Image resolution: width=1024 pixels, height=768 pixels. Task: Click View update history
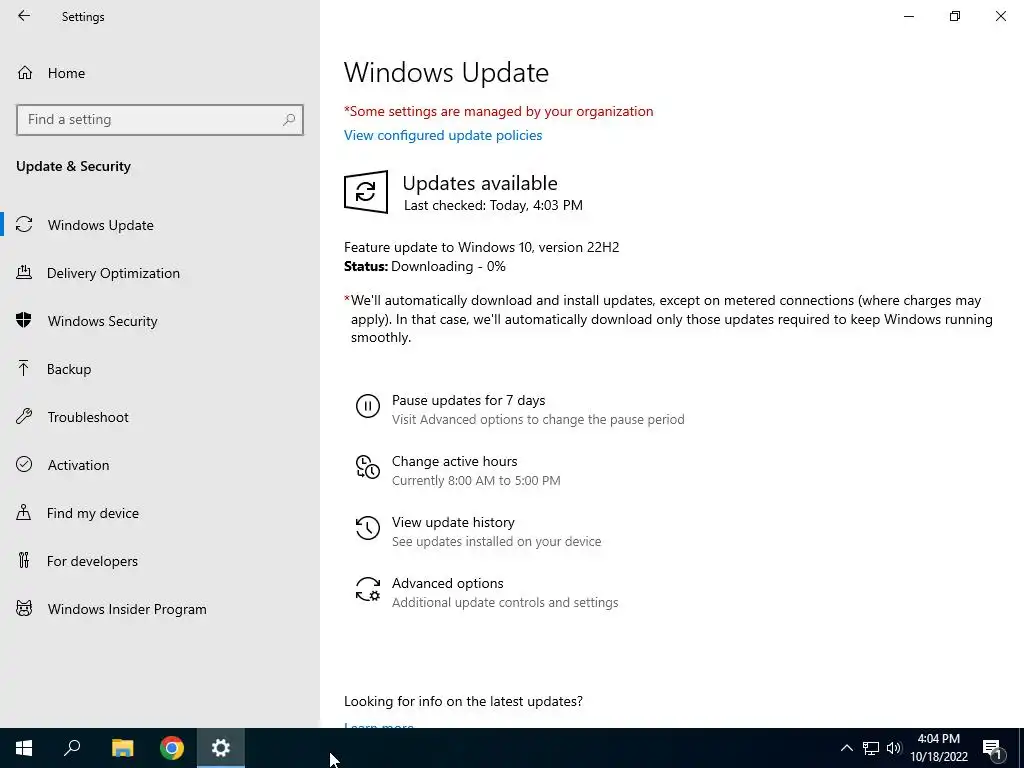point(453,522)
